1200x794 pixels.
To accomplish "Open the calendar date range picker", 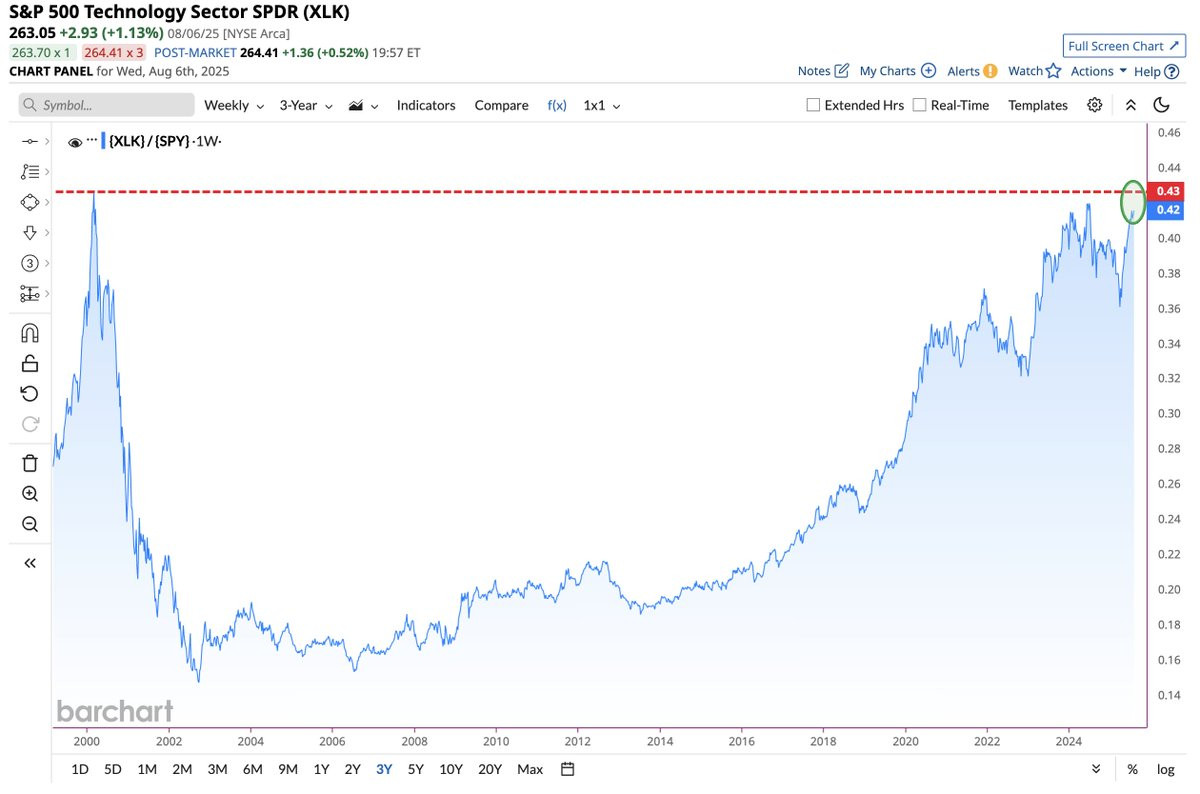I will click(568, 769).
